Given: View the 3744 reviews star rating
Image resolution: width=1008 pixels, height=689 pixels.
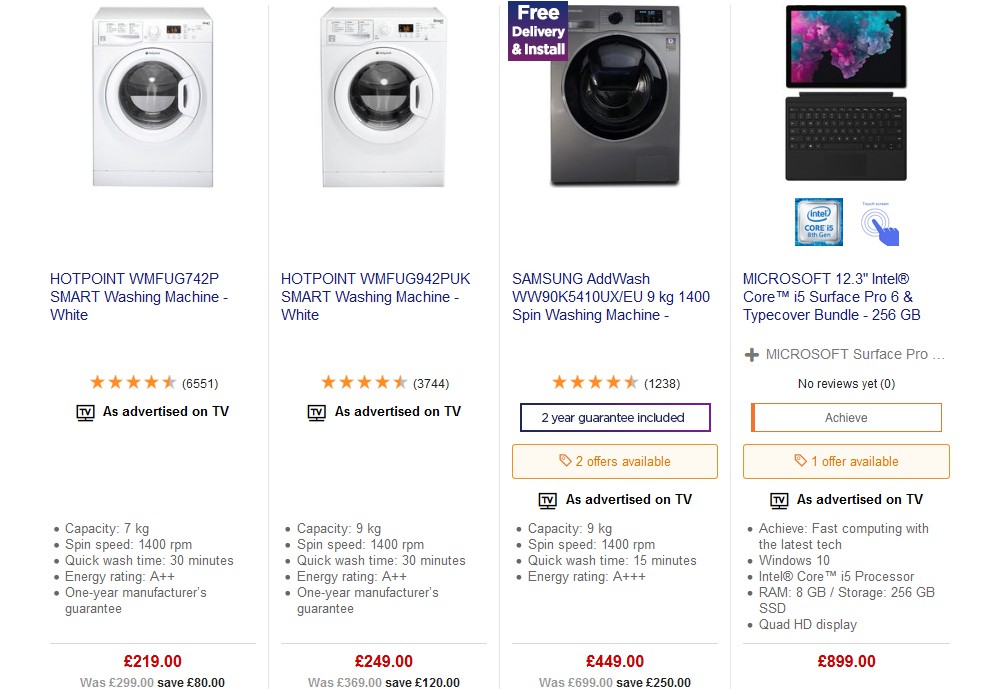Looking at the screenshot, I should [364, 382].
